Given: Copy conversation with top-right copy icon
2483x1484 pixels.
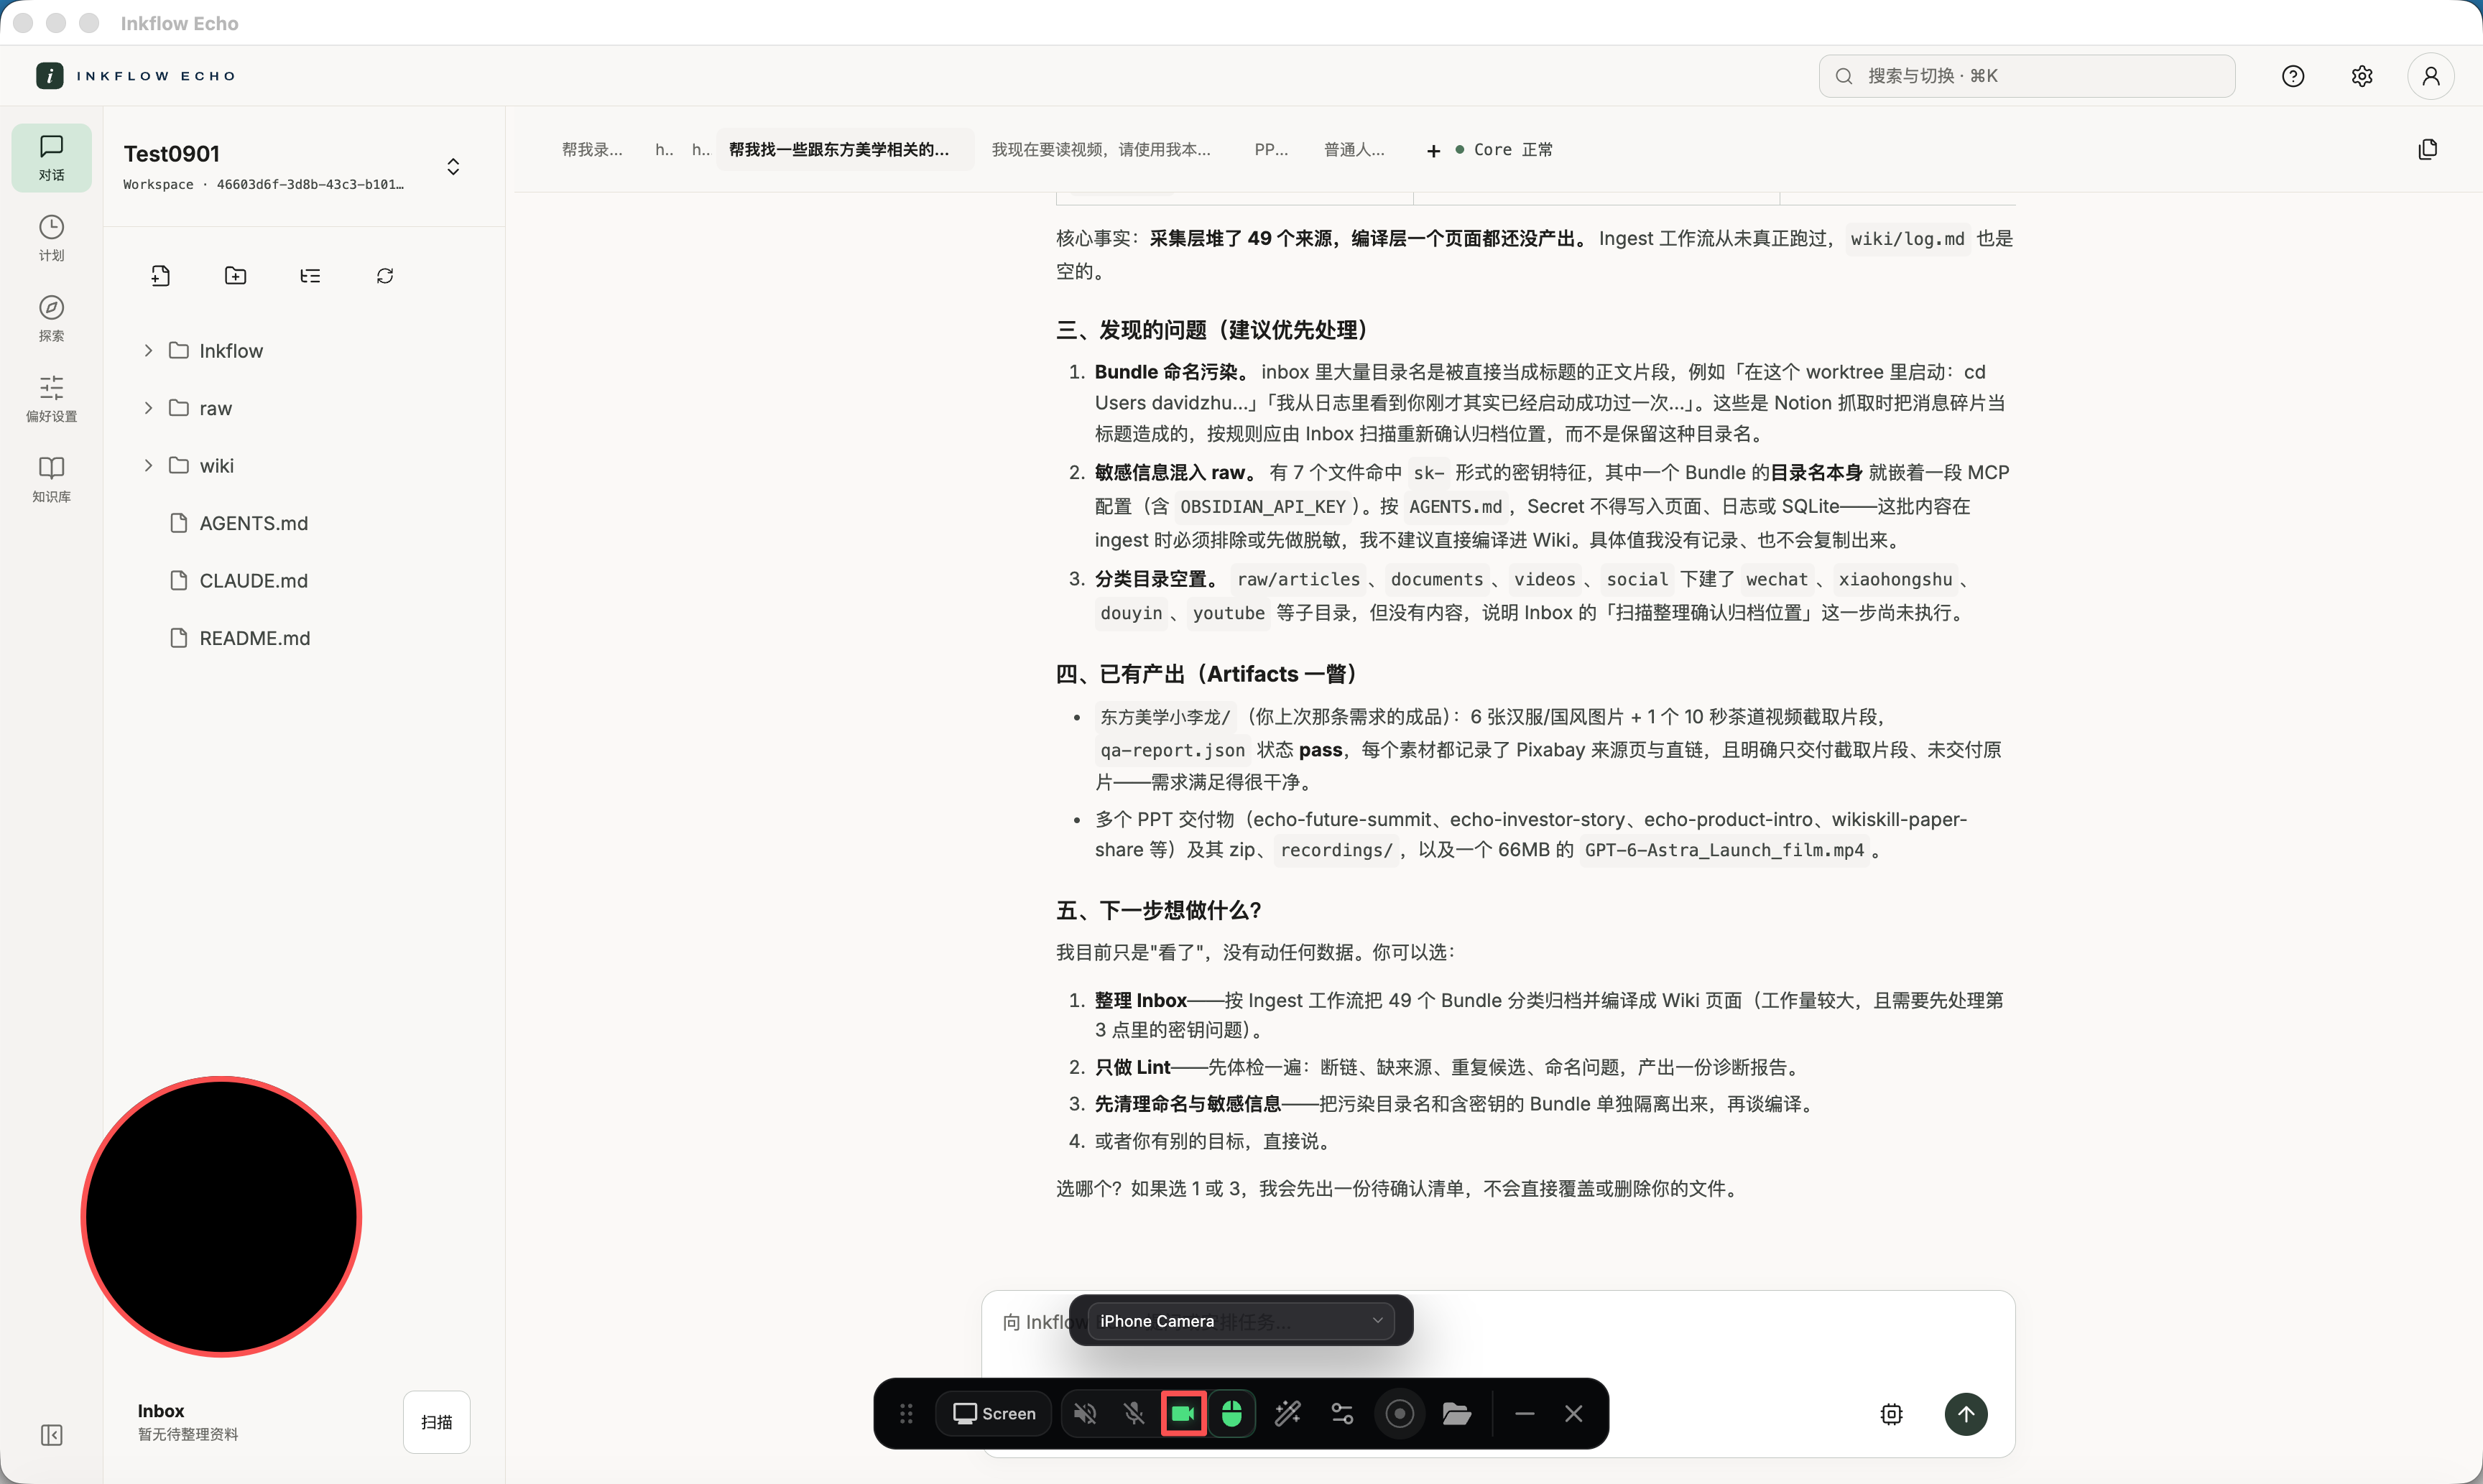Looking at the screenshot, I should click(2428, 150).
